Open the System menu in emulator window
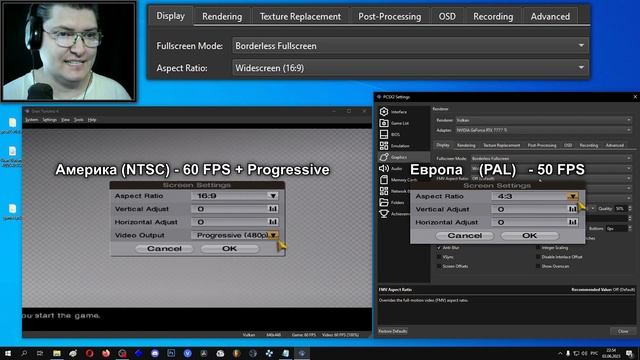Image resolution: width=640 pixels, height=360 pixels. [x=31, y=120]
